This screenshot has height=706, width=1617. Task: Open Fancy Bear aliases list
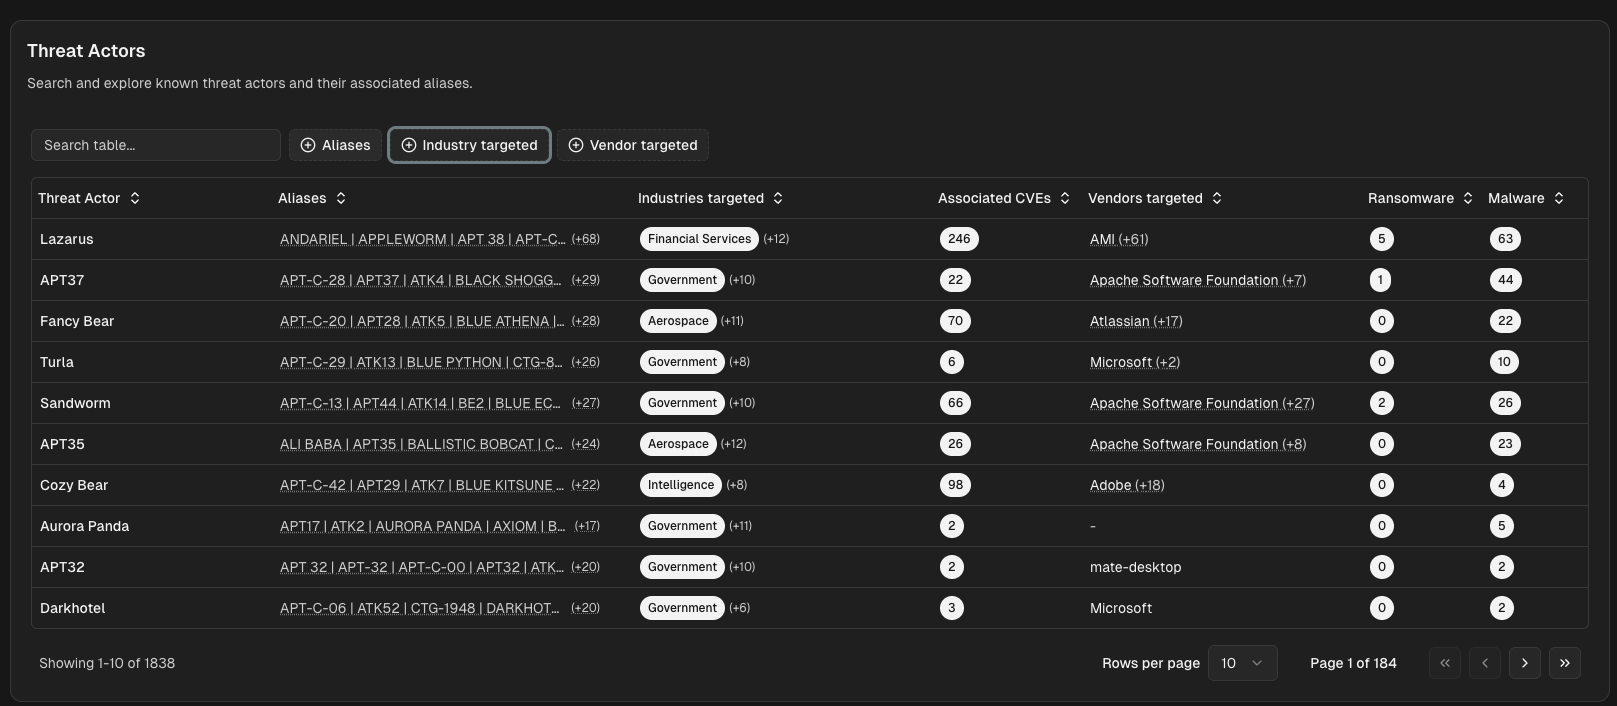click(422, 321)
